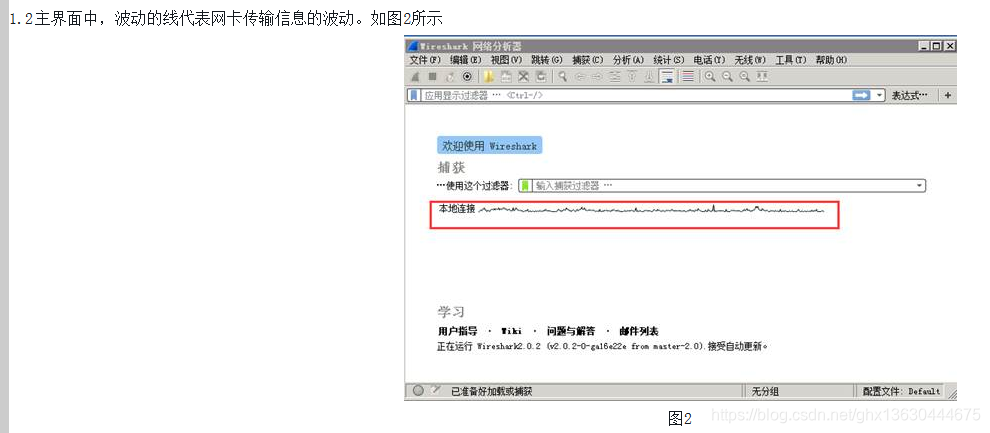The width and height of the screenshot is (990, 433).
Task: Open the 邮件列表 link
Action: pos(639,331)
